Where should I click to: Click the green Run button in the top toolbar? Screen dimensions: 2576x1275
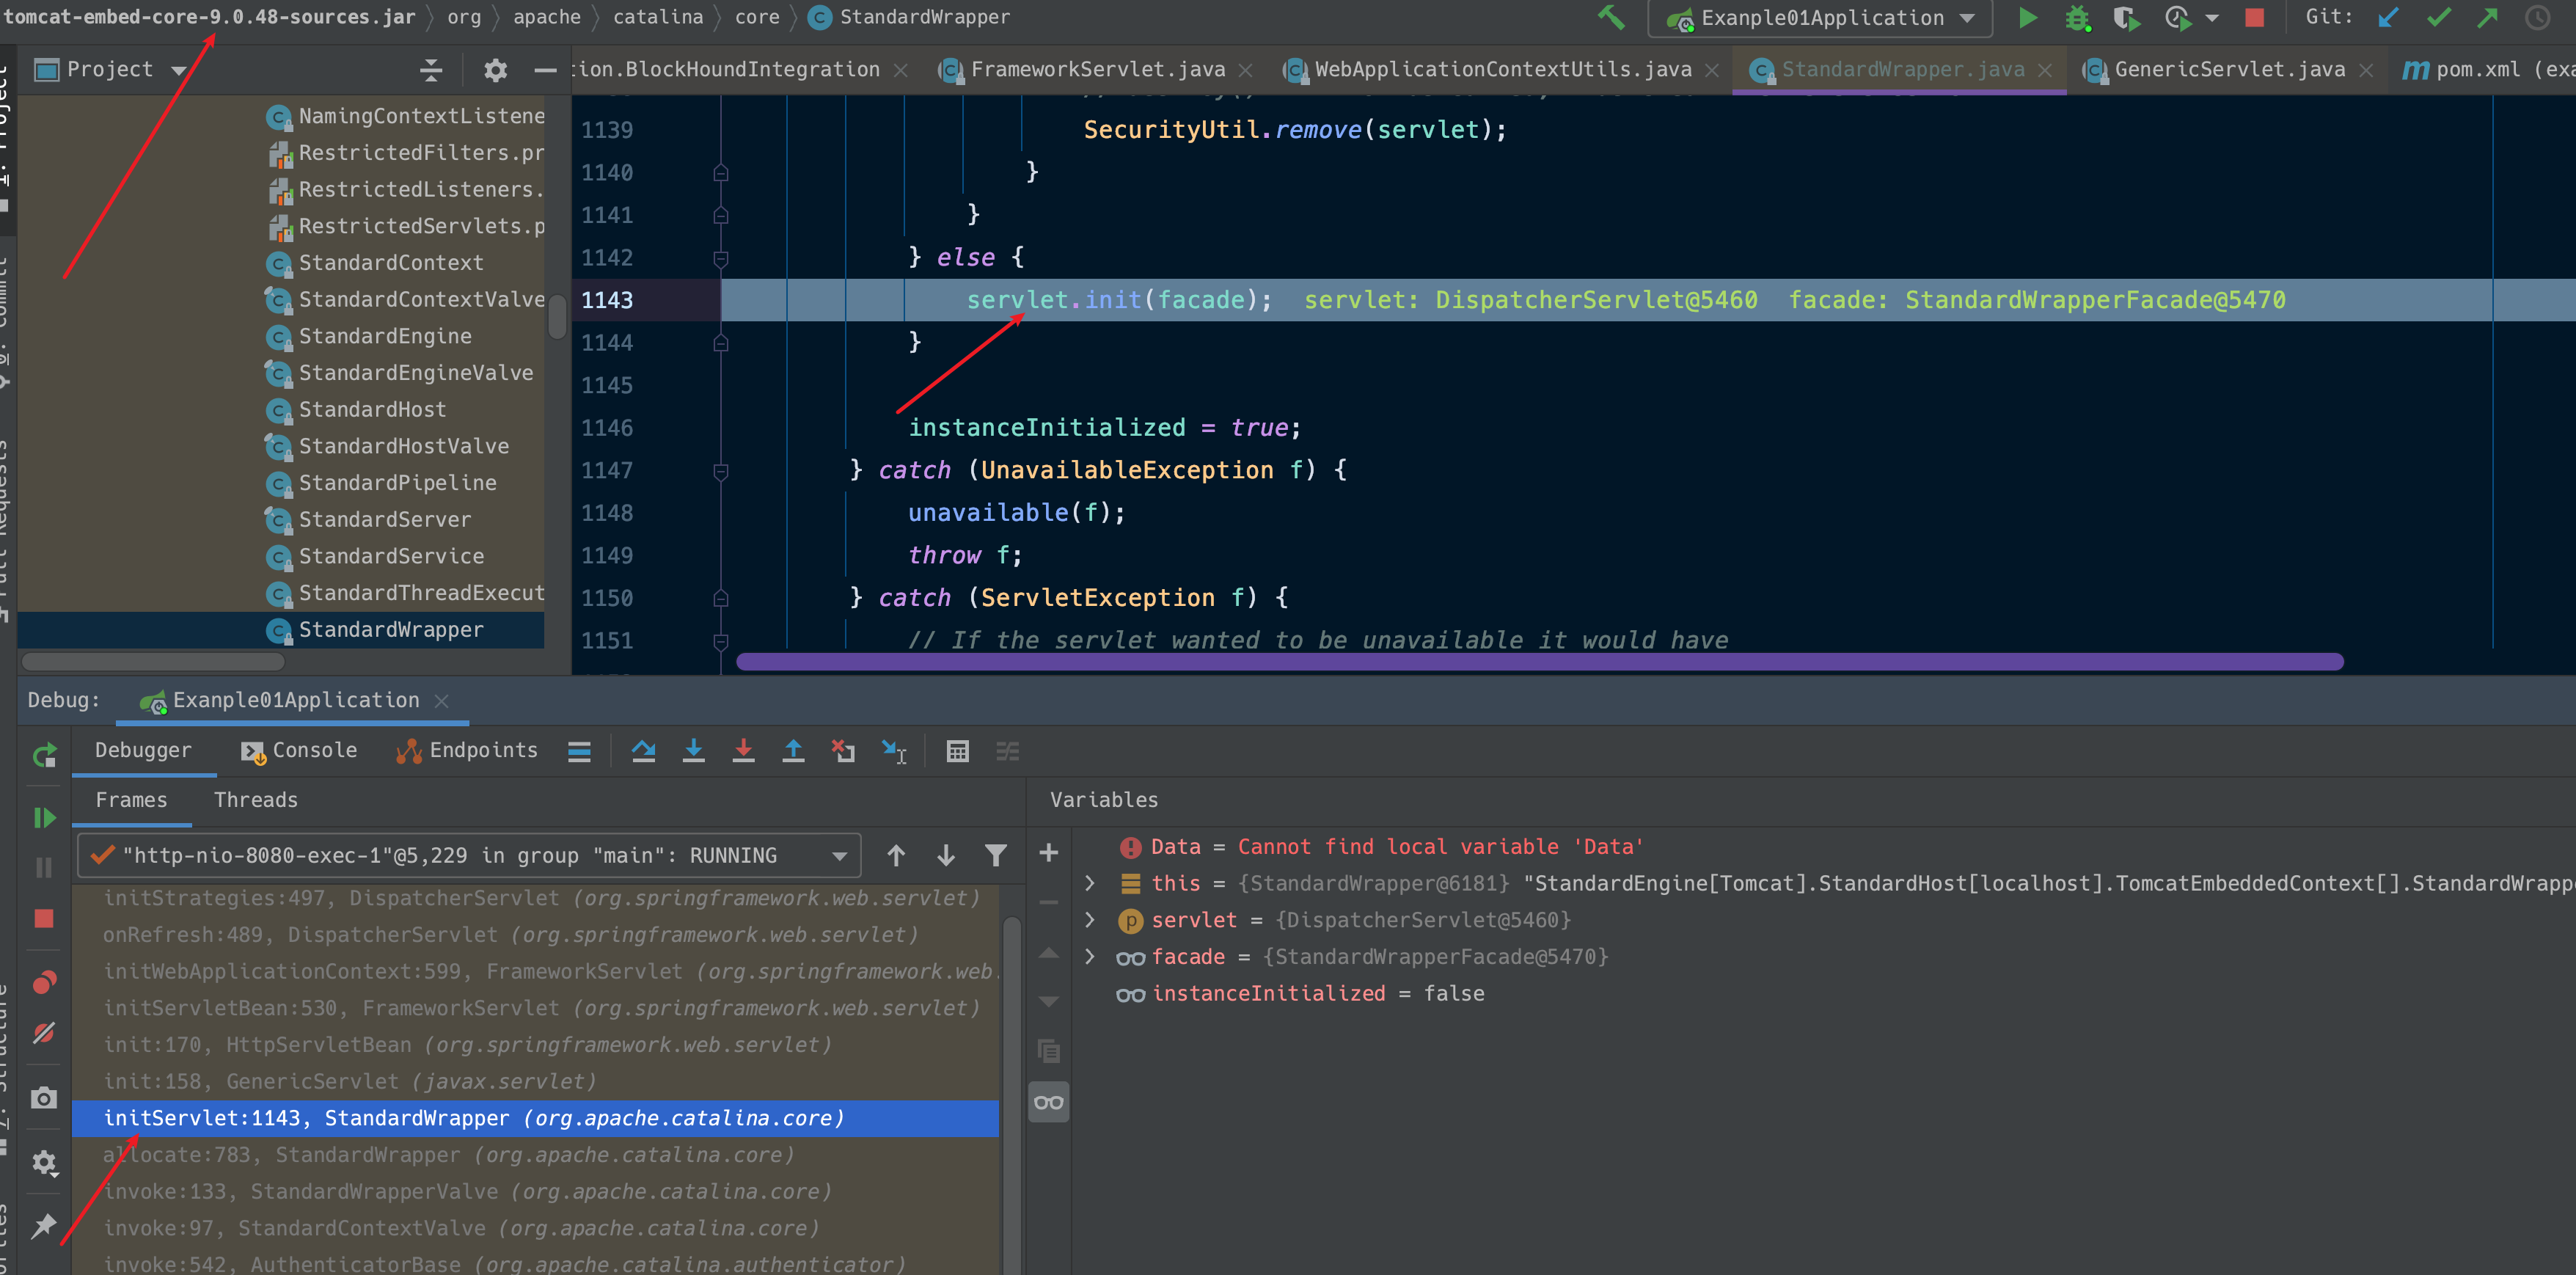pyautogui.click(x=2027, y=18)
